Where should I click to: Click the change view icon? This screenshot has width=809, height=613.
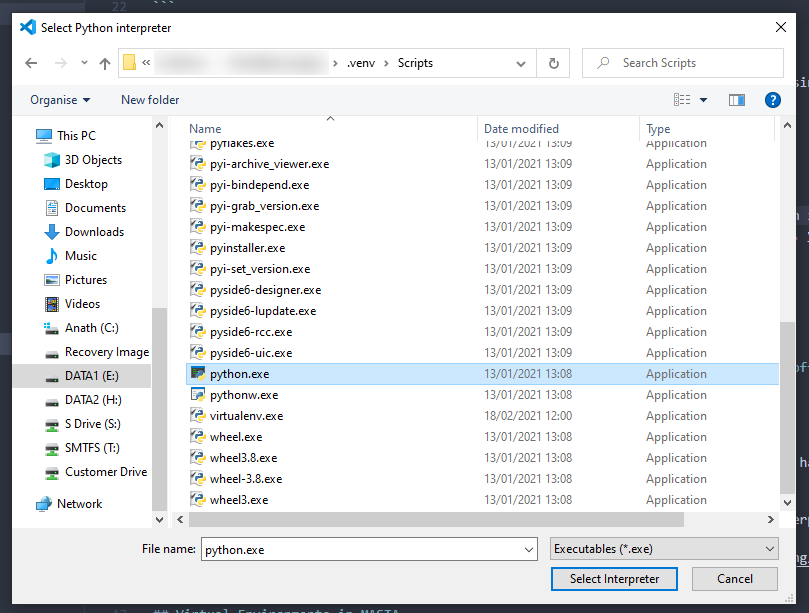[682, 100]
